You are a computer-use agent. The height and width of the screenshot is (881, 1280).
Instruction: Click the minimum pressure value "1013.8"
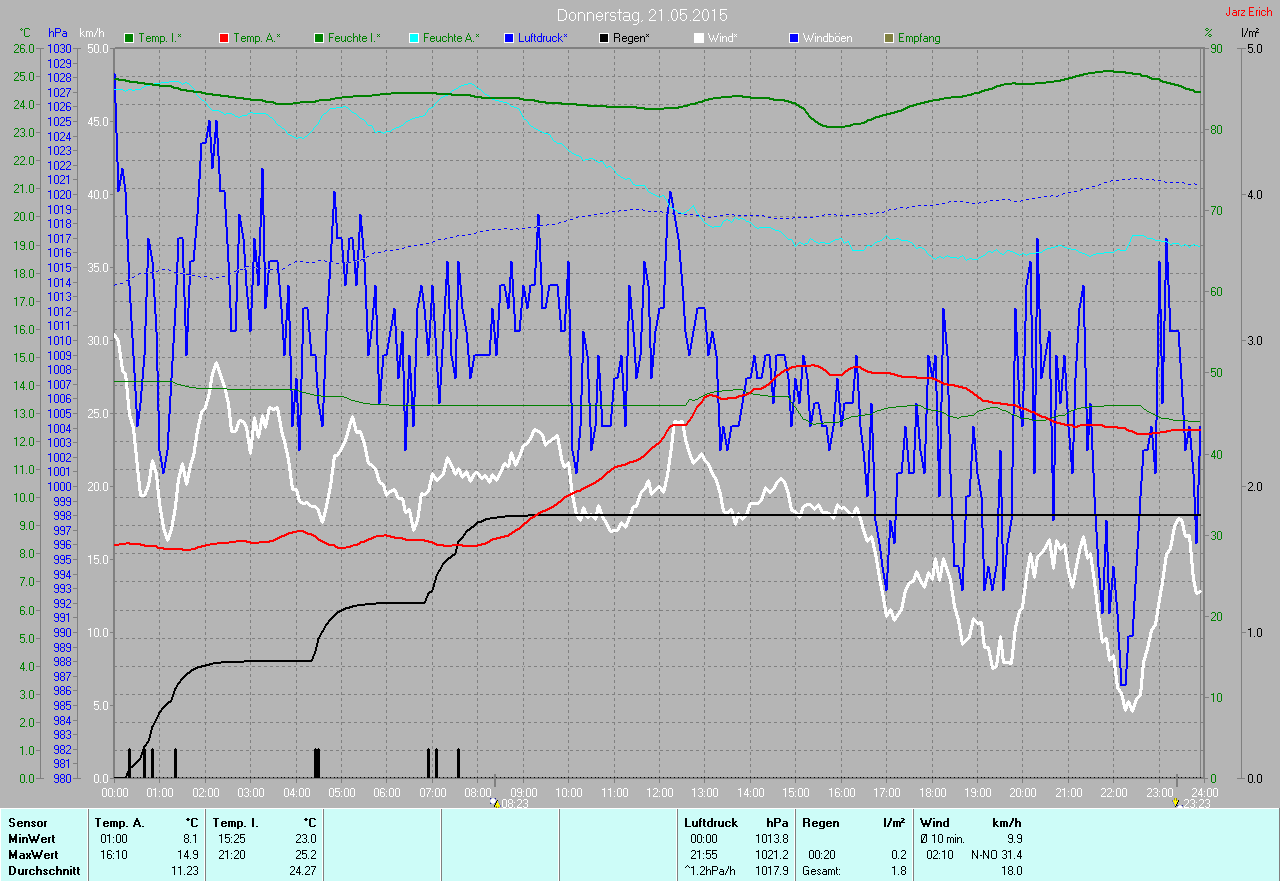tap(771, 838)
